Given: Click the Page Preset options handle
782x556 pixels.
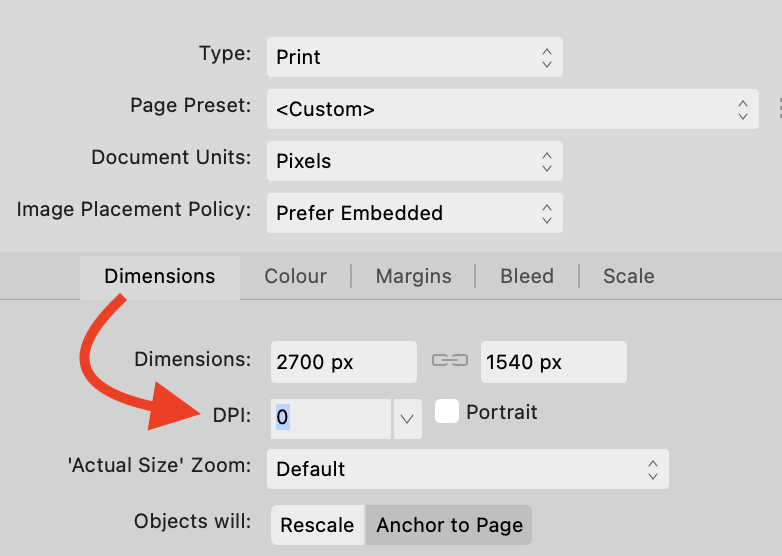Looking at the screenshot, I should click(x=778, y=109).
